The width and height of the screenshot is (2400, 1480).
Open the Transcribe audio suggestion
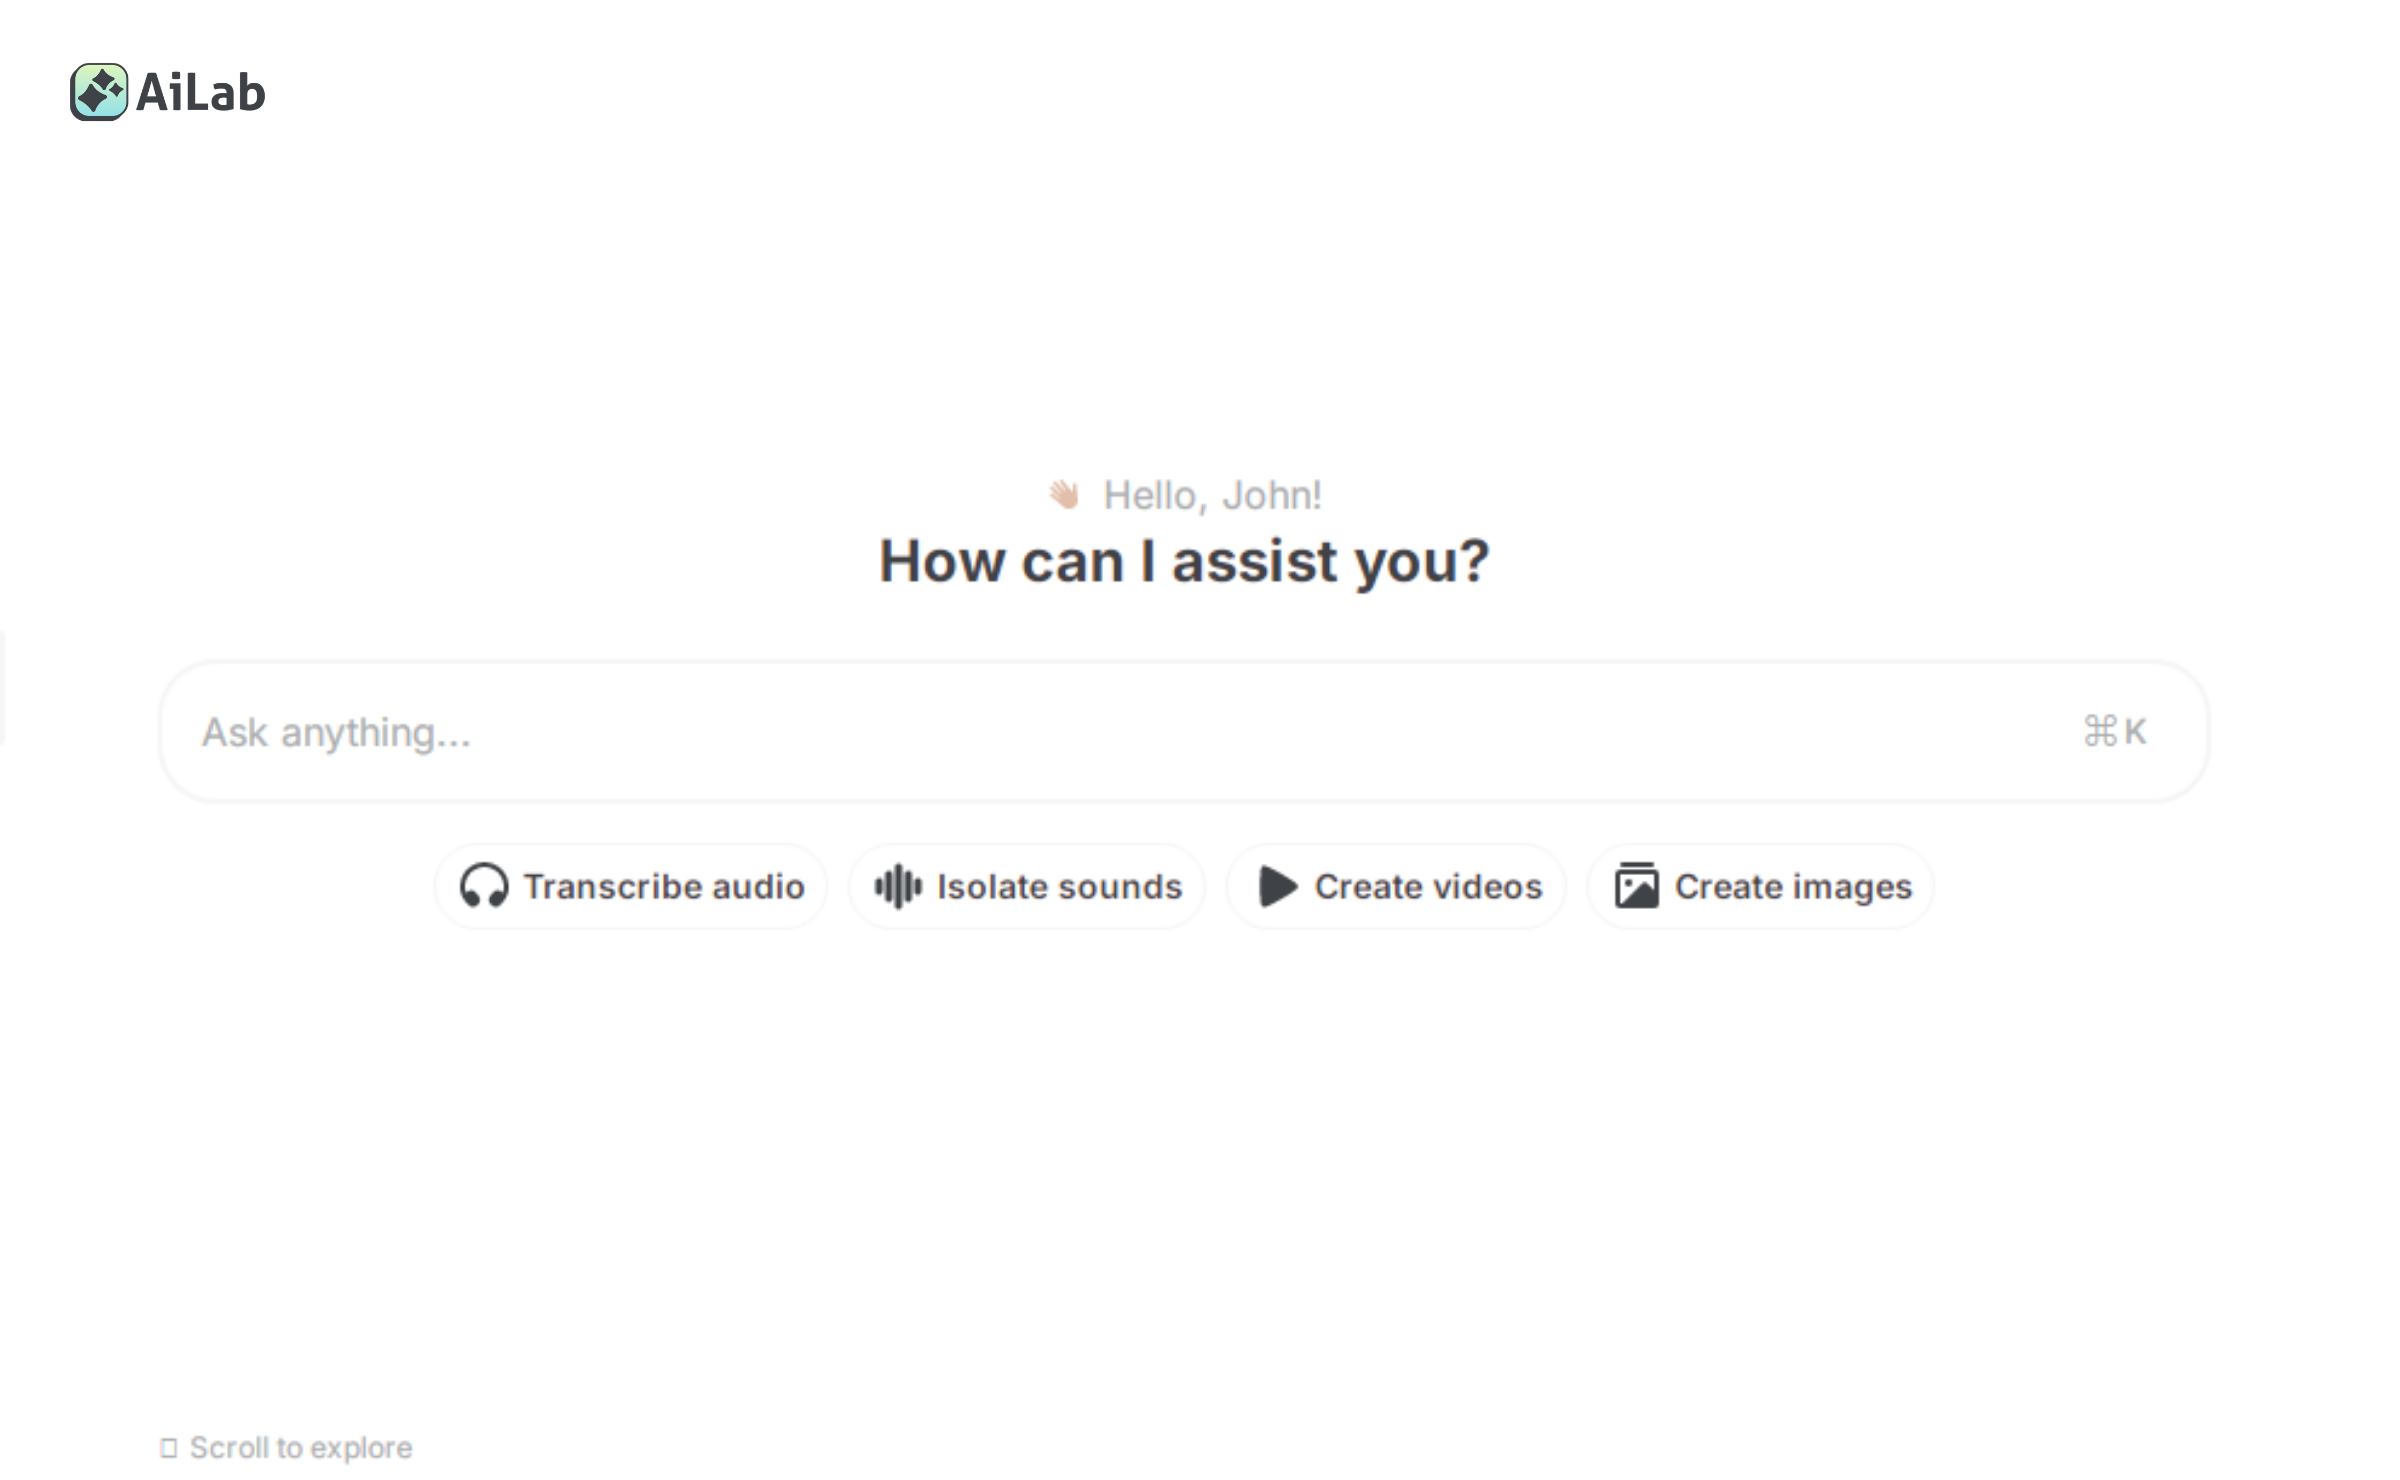(631, 886)
